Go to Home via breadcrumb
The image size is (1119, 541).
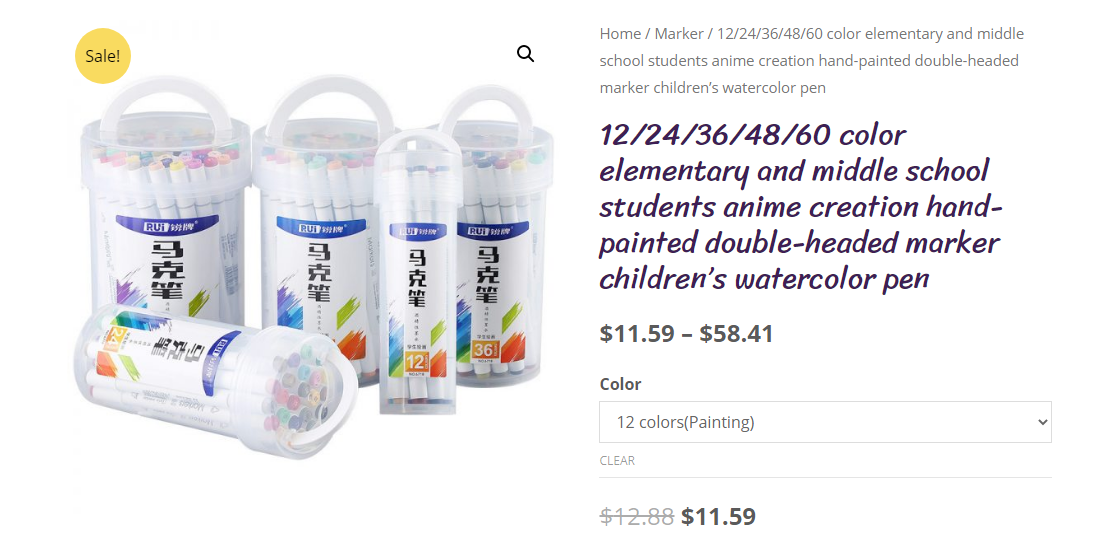(x=620, y=34)
